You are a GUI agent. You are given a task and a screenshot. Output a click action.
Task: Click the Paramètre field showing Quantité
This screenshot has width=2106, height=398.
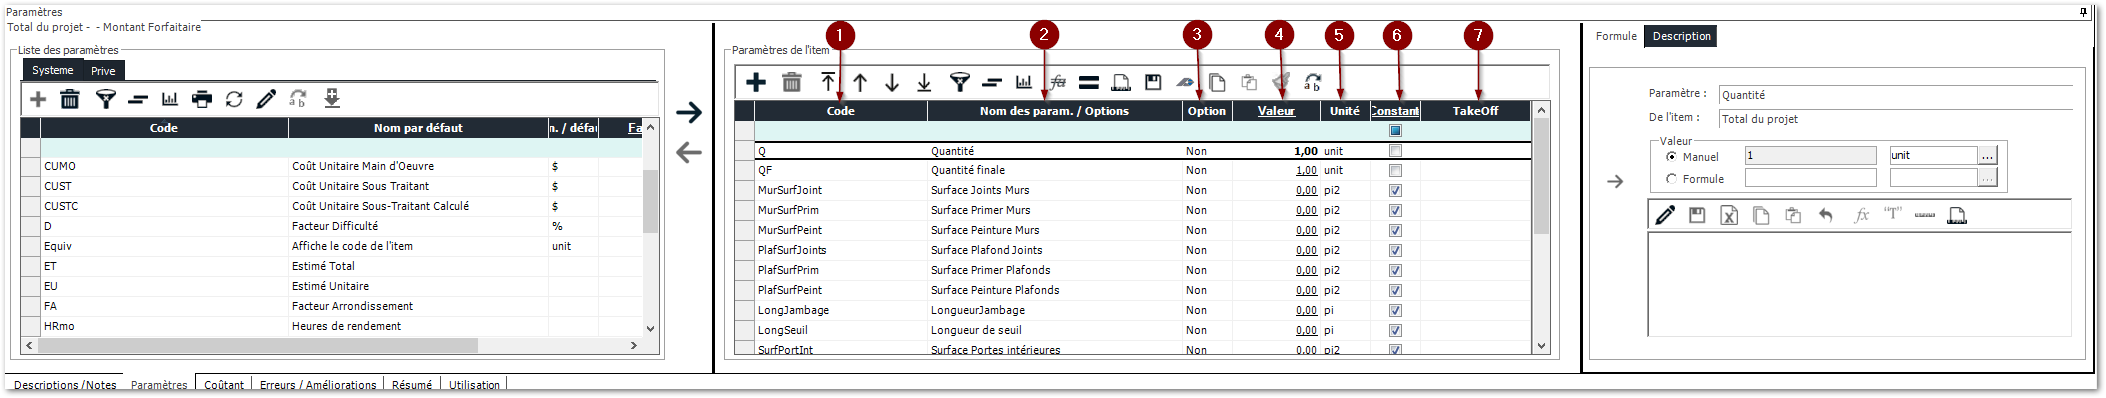click(1896, 95)
